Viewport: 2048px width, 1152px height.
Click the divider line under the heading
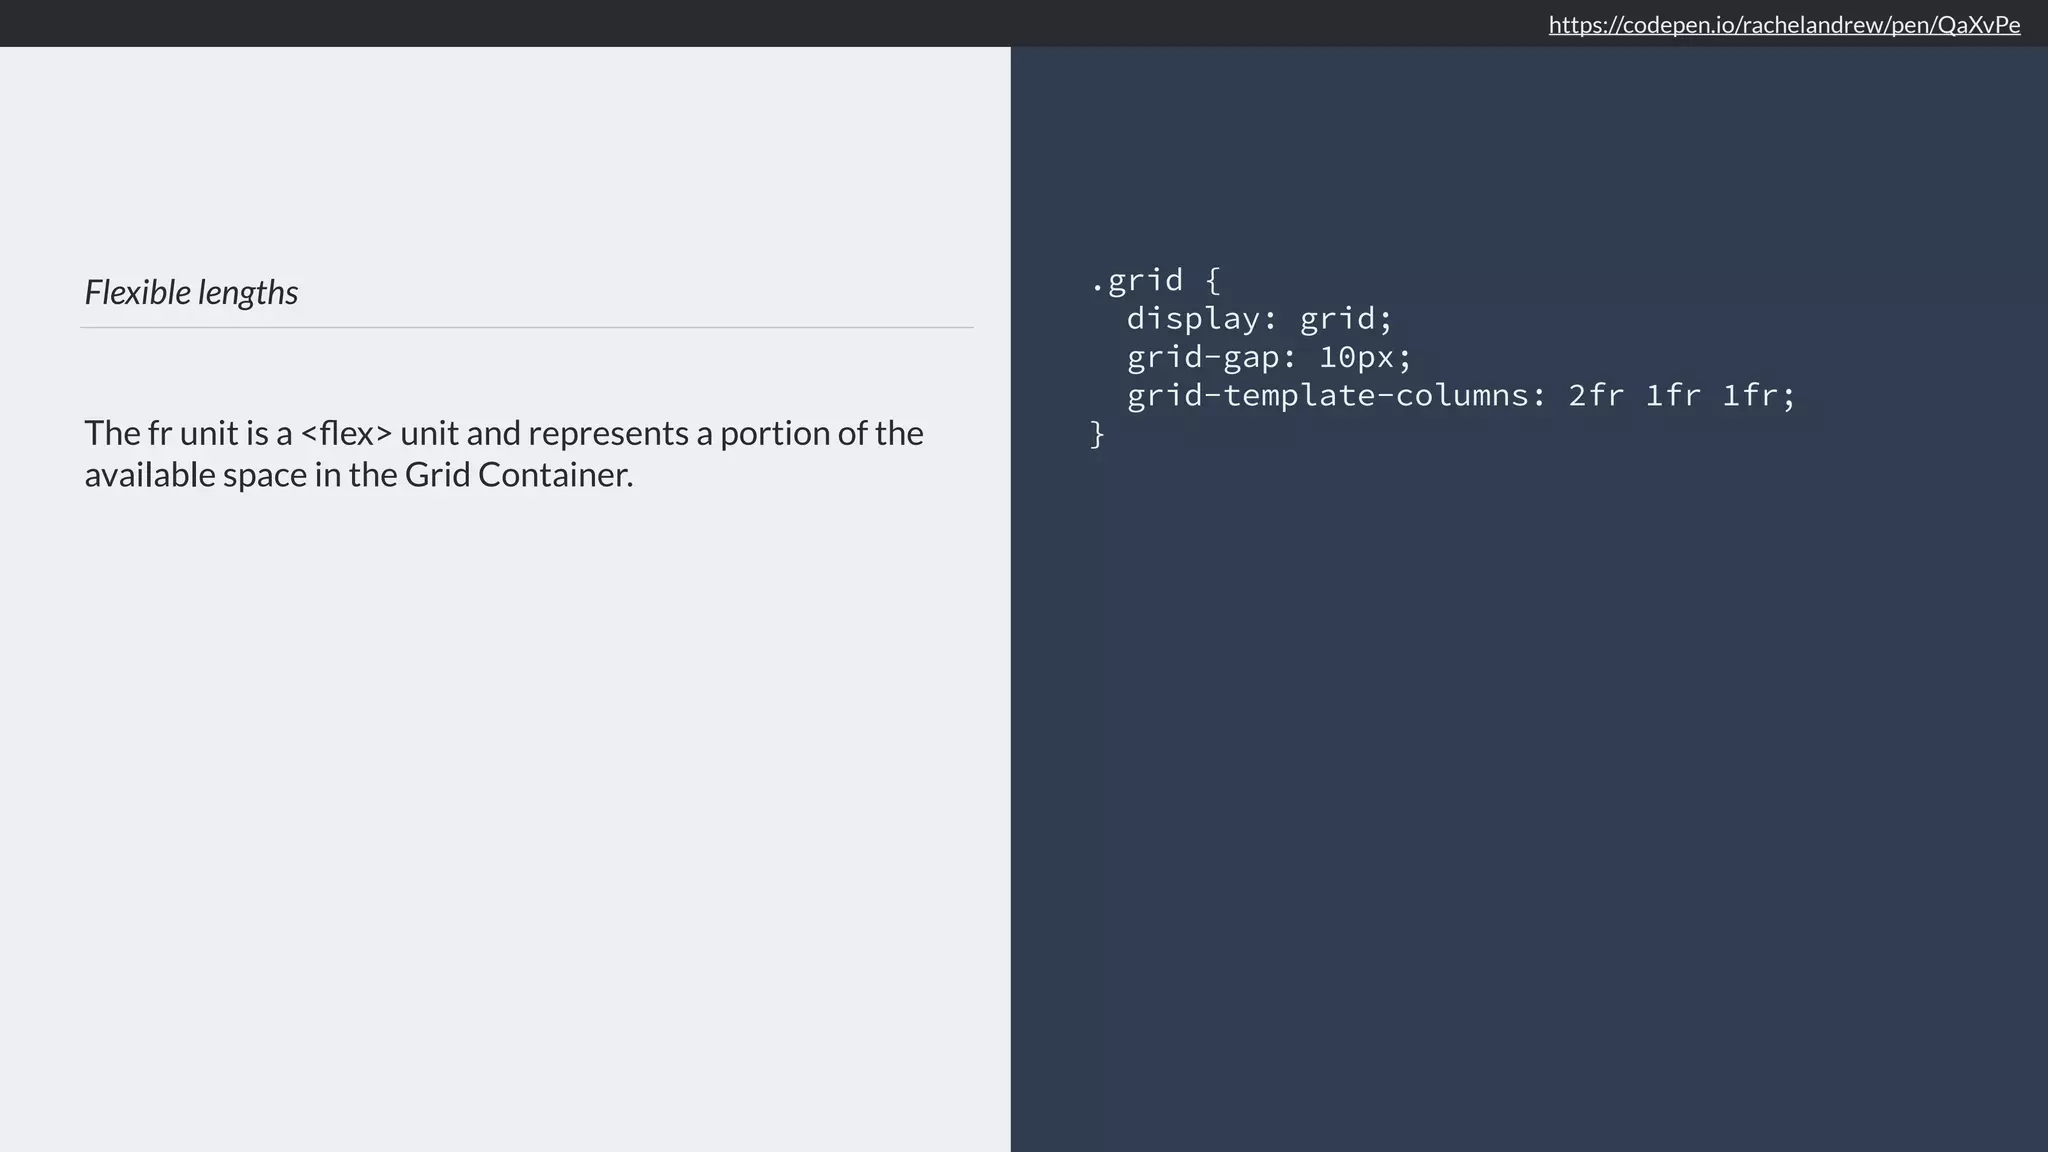point(526,327)
